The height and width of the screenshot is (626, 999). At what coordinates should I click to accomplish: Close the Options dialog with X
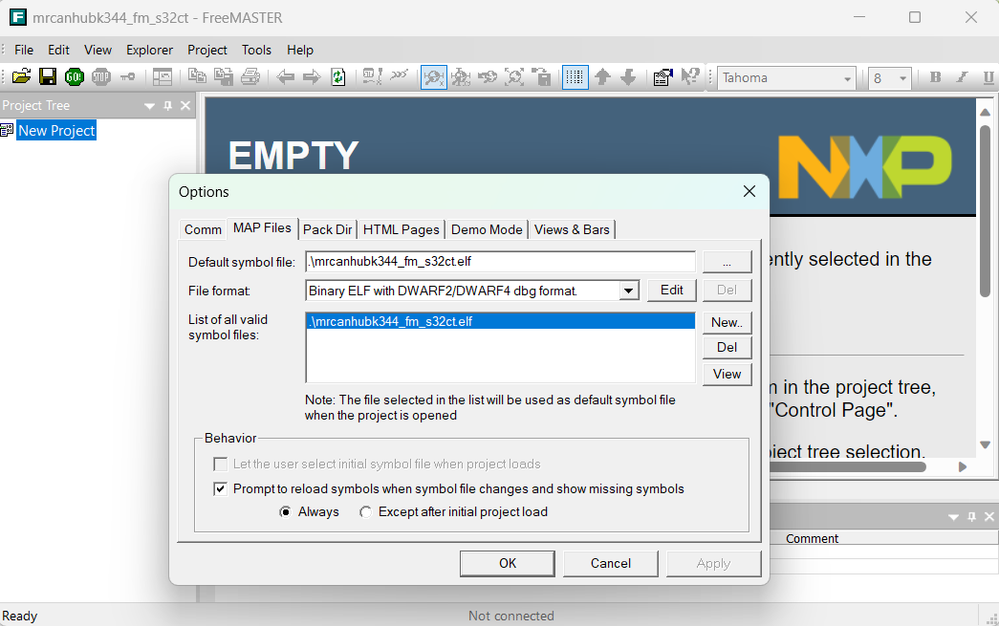[749, 192]
